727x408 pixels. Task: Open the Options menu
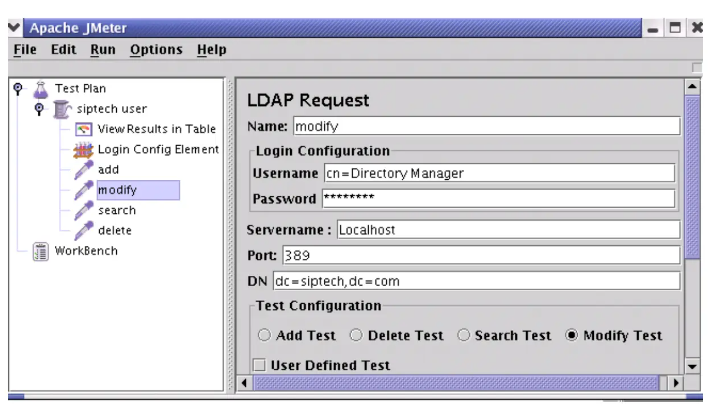156,49
